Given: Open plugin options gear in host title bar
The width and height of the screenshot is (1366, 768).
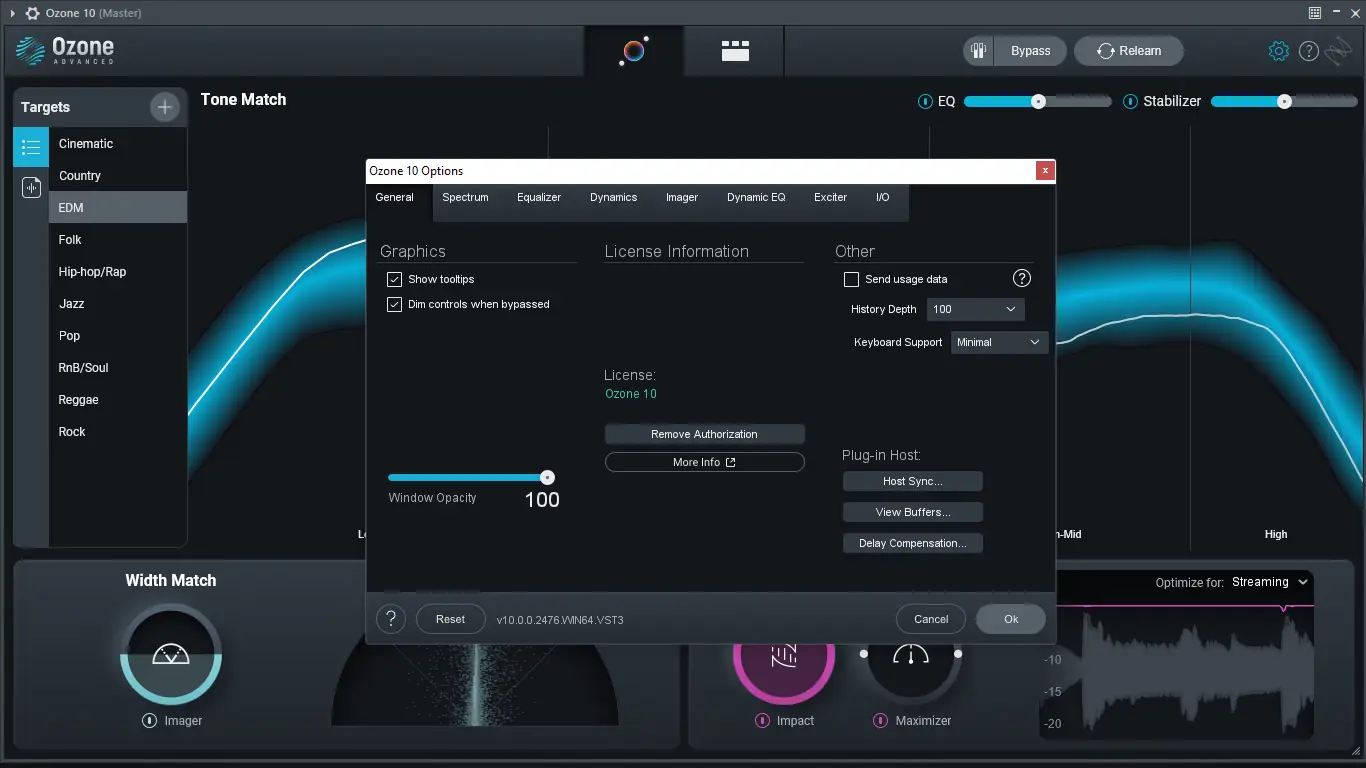Looking at the screenshot, I should 30,13.
